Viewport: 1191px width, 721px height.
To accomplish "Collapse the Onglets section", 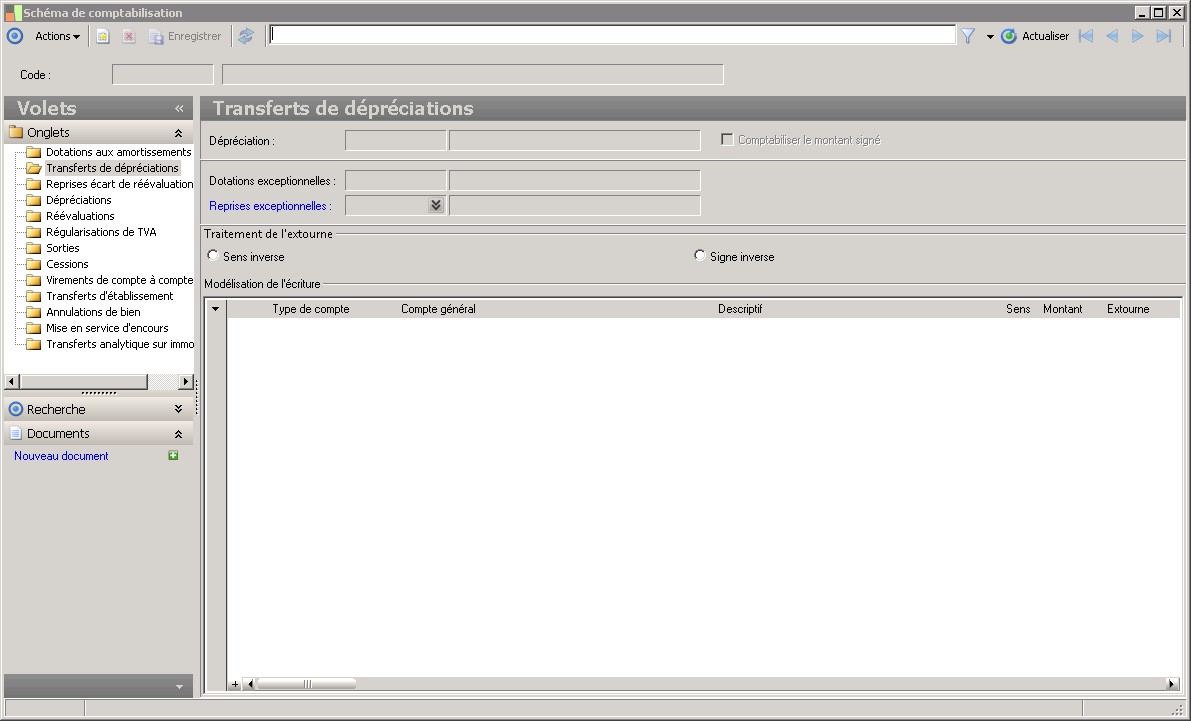I will (x=178, y=133).
